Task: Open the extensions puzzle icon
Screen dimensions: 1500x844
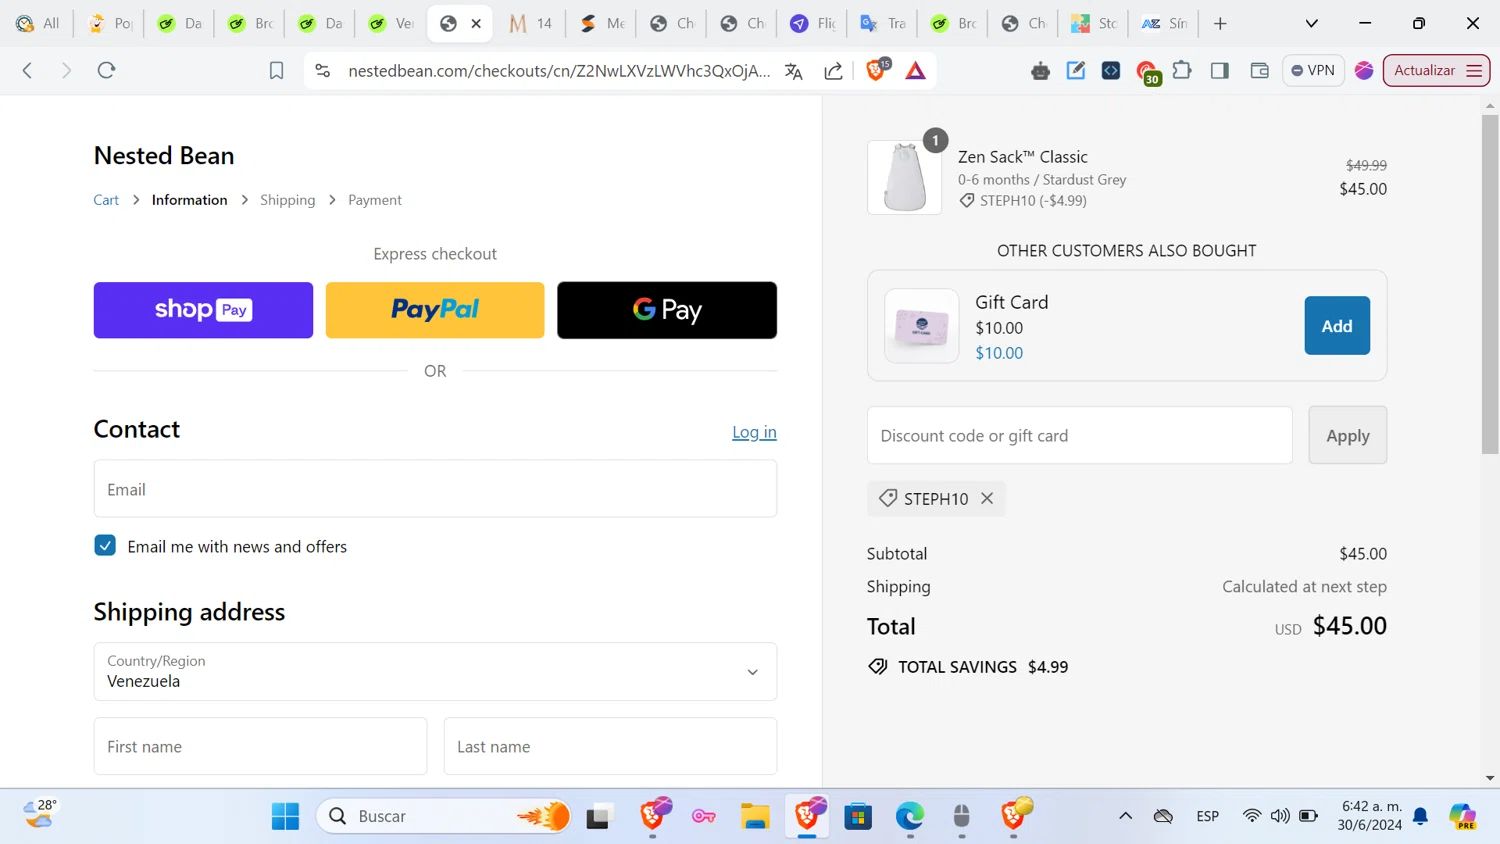Action: (1182, 70)
